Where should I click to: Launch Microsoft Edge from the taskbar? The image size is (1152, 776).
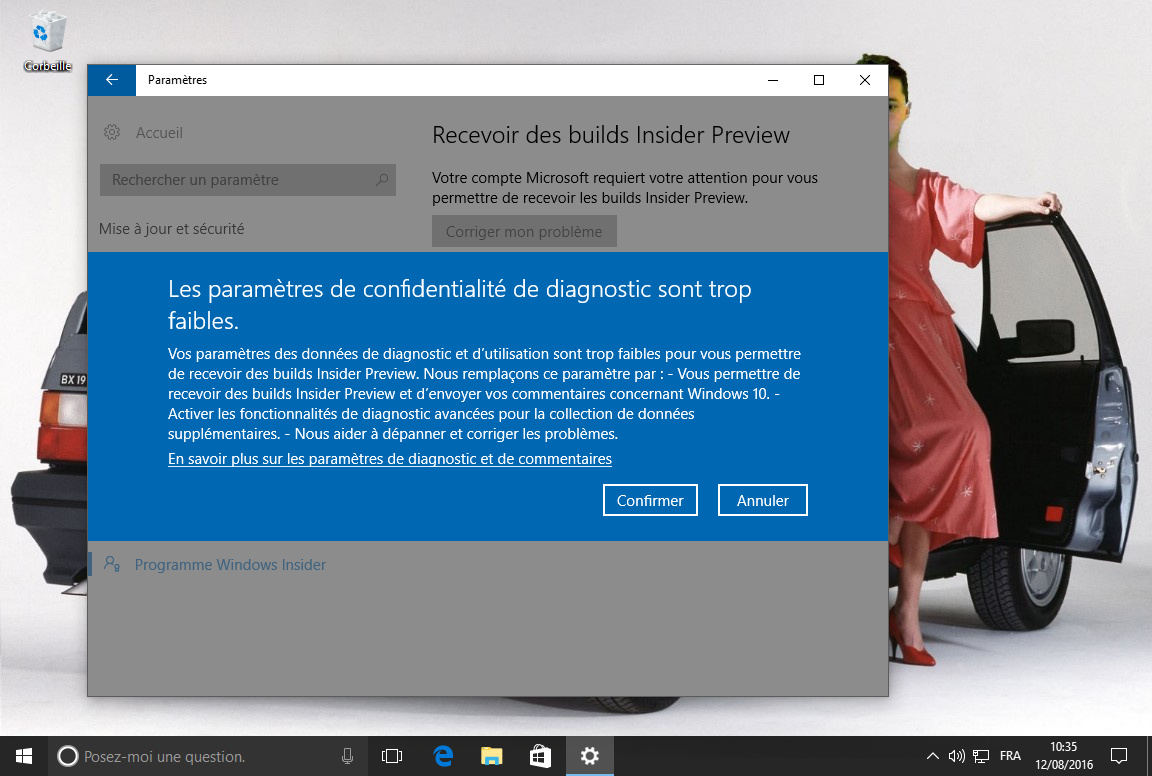443,756
